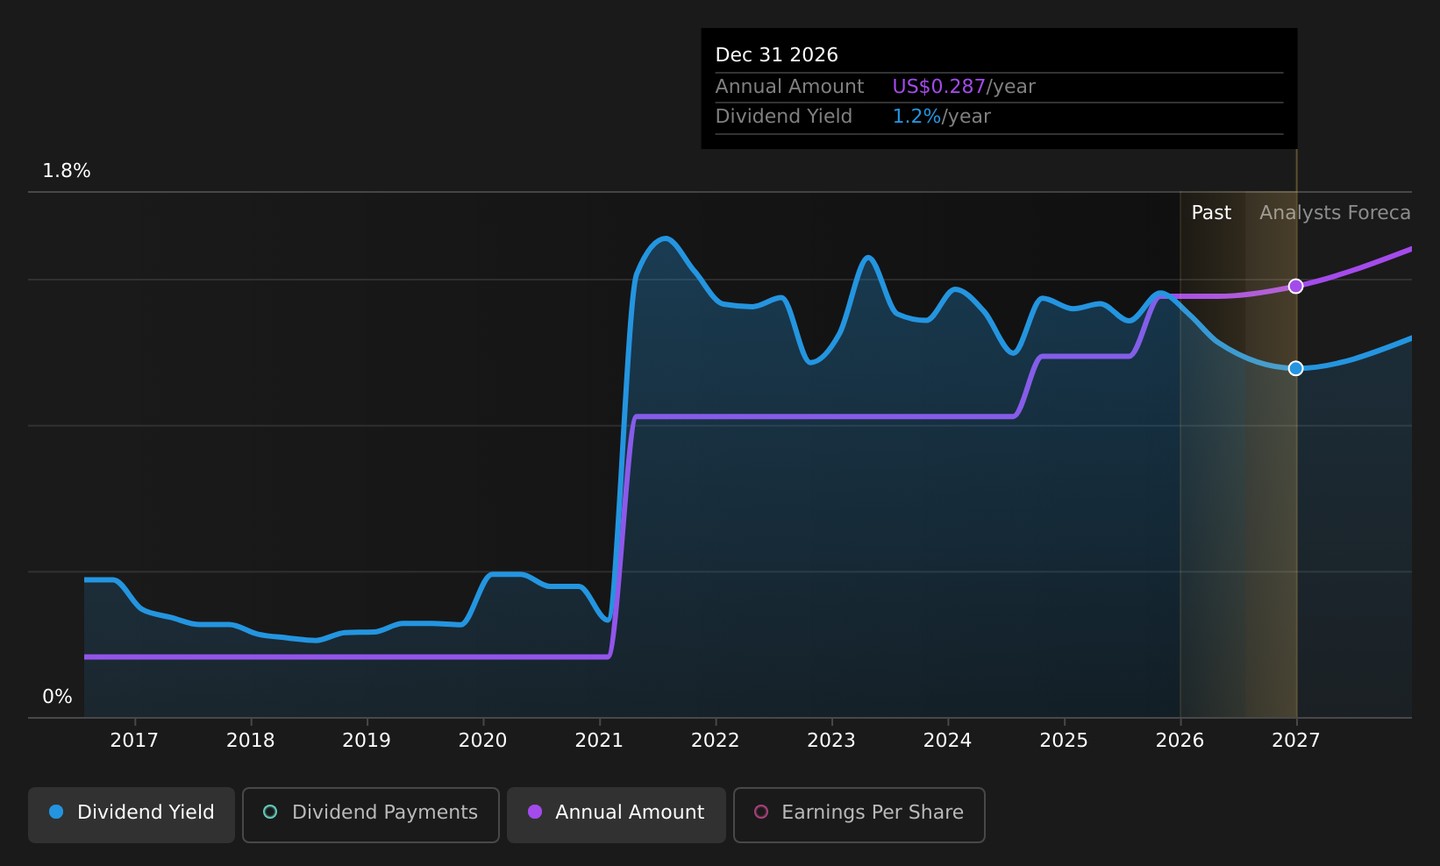Show the Earnings Per Share series
1440x866 pixels.
(x=859, y=814)
